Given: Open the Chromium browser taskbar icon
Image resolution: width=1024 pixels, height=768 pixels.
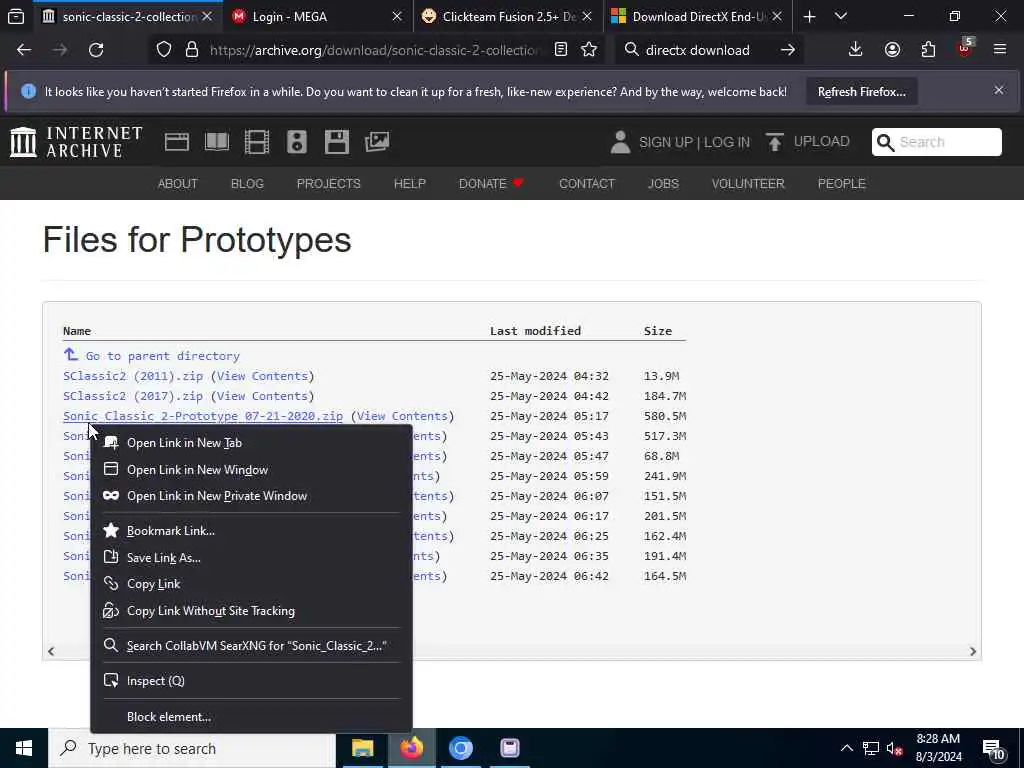Looking at the screenshot, I should pos(460,748).
